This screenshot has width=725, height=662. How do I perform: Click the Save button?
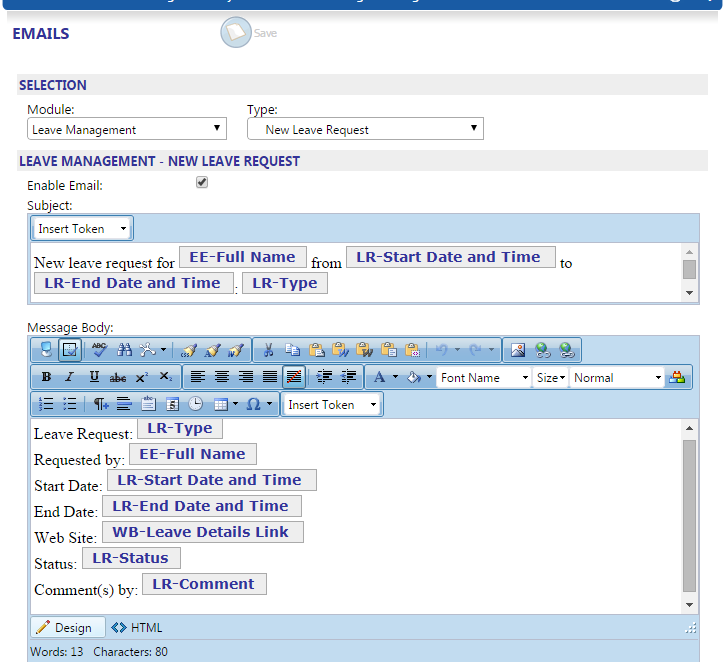pyautogui.click(x=248, y=34)
